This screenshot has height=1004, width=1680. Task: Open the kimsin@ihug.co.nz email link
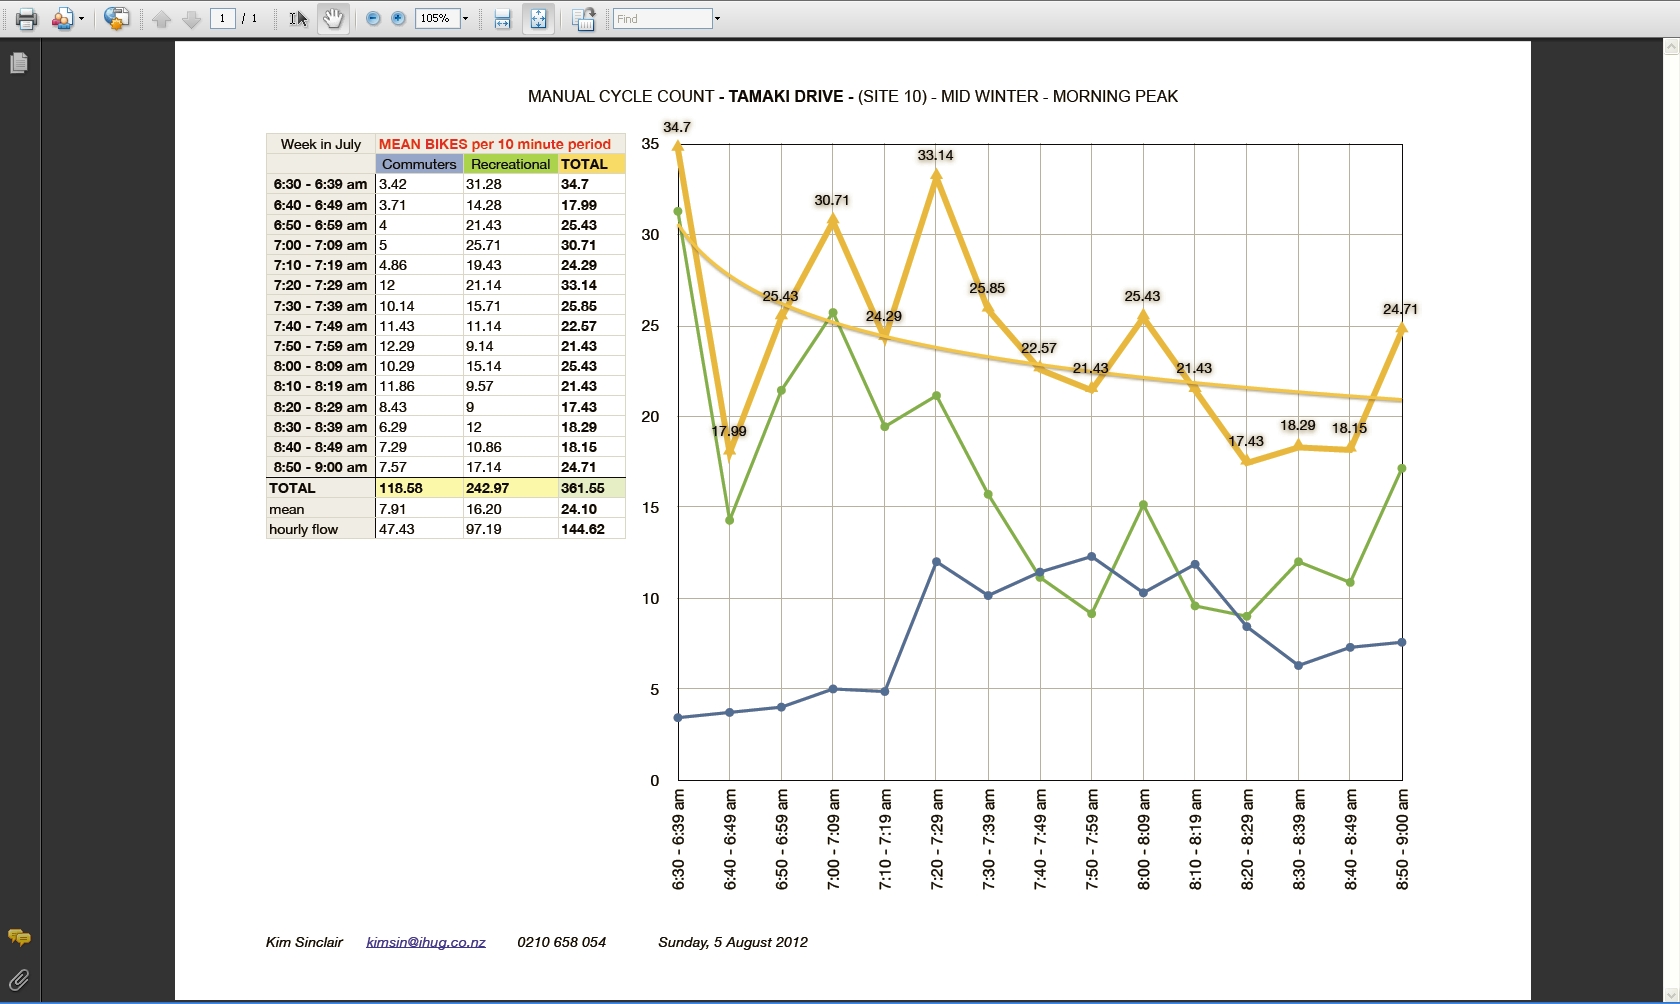(x=426, y=942)
